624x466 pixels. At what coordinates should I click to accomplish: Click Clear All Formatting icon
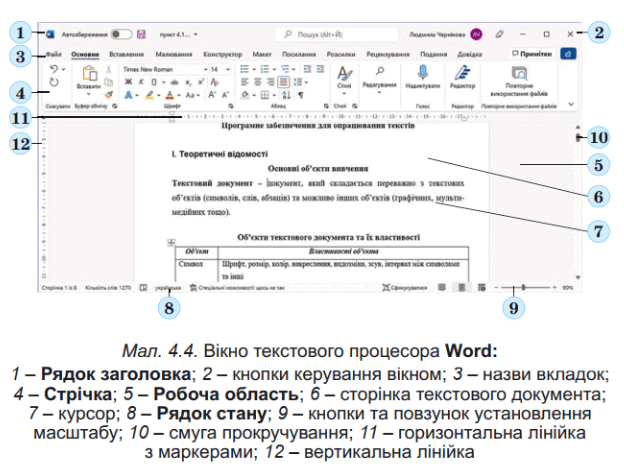[x=214, y=82]
